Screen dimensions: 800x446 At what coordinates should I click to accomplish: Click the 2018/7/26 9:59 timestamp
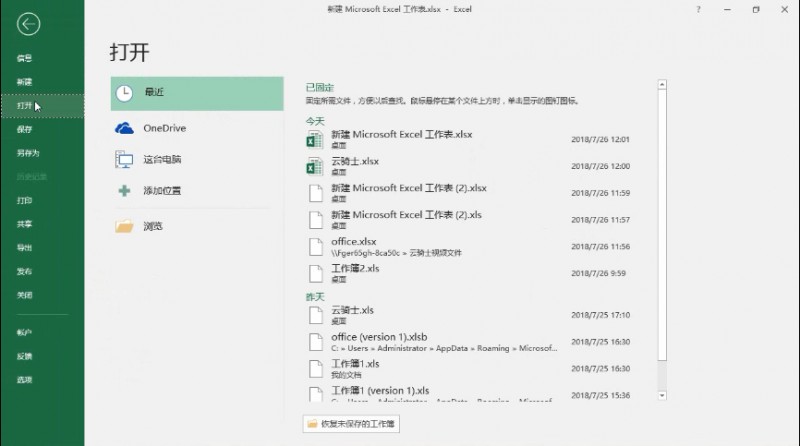point(598,274)
